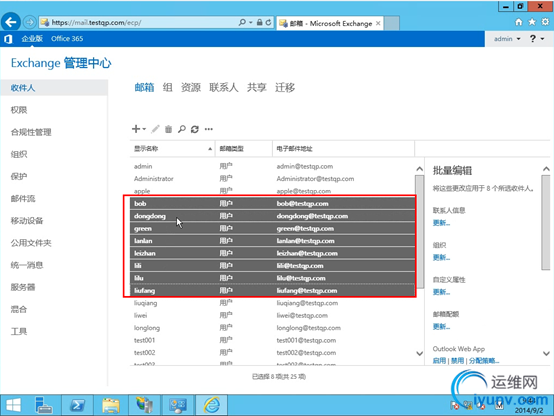
Task: Click the add new mailbox plus icon
Action: point(136,129)
